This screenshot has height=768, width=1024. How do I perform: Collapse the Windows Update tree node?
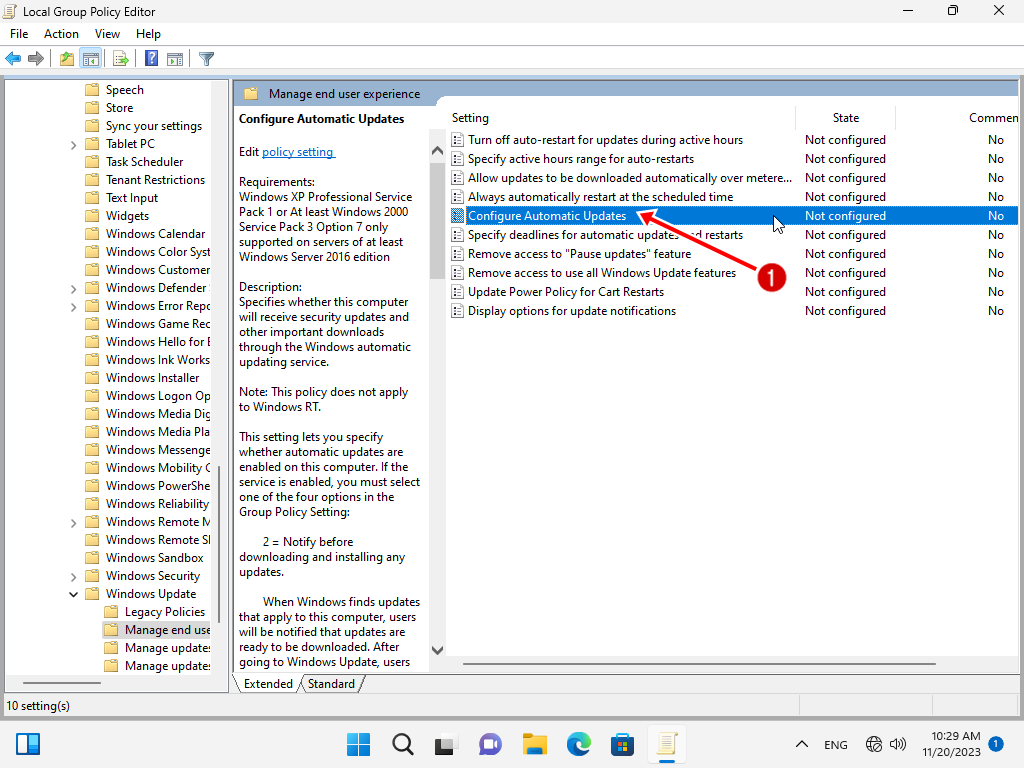coord(74,594)
